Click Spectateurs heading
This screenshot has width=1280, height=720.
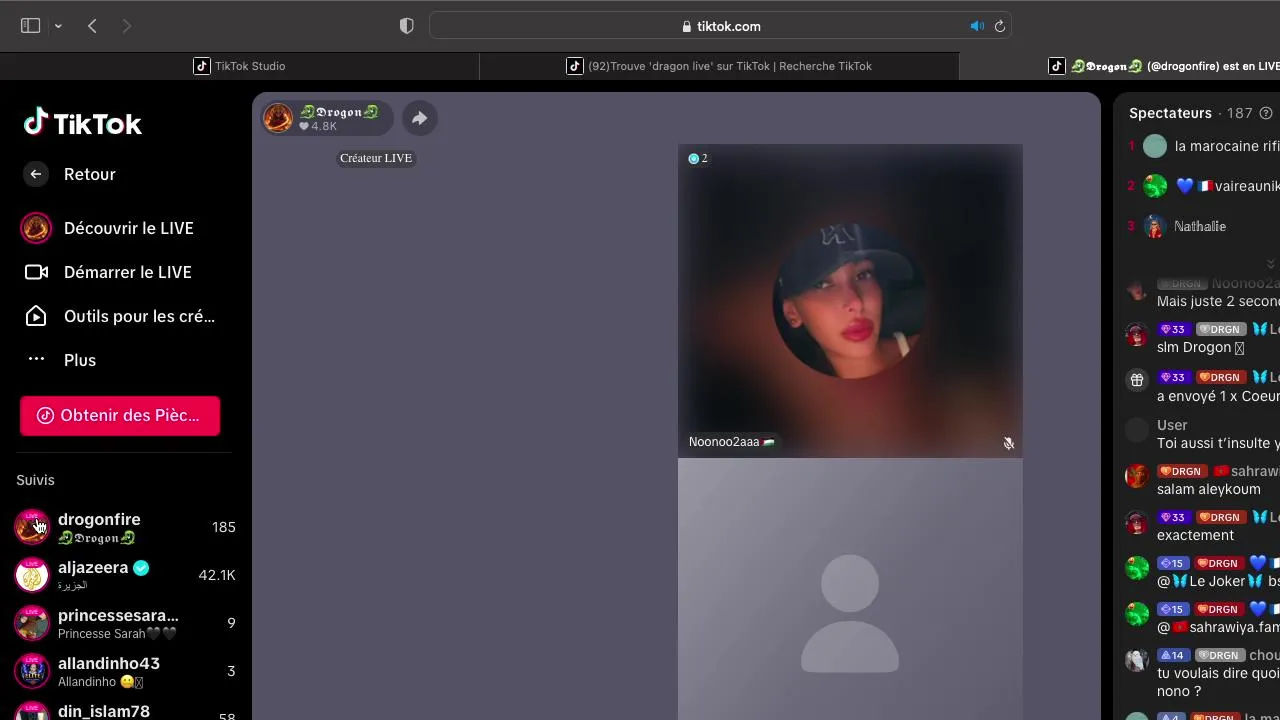(1170, 113)
